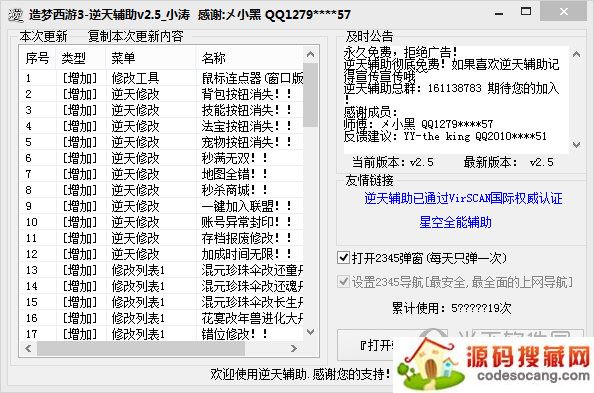Maximize the 逆天辅助 window
Image resolution: width=594 pixels, height=393 pixels.
coord(525,11)
